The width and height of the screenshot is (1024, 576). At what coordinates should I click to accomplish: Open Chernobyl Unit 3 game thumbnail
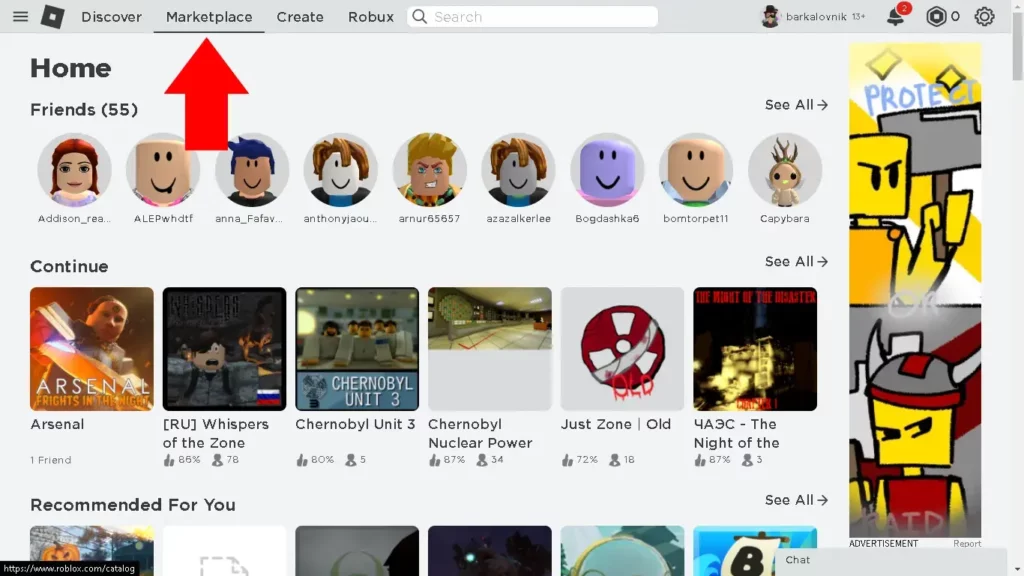[x=357, y=349]
